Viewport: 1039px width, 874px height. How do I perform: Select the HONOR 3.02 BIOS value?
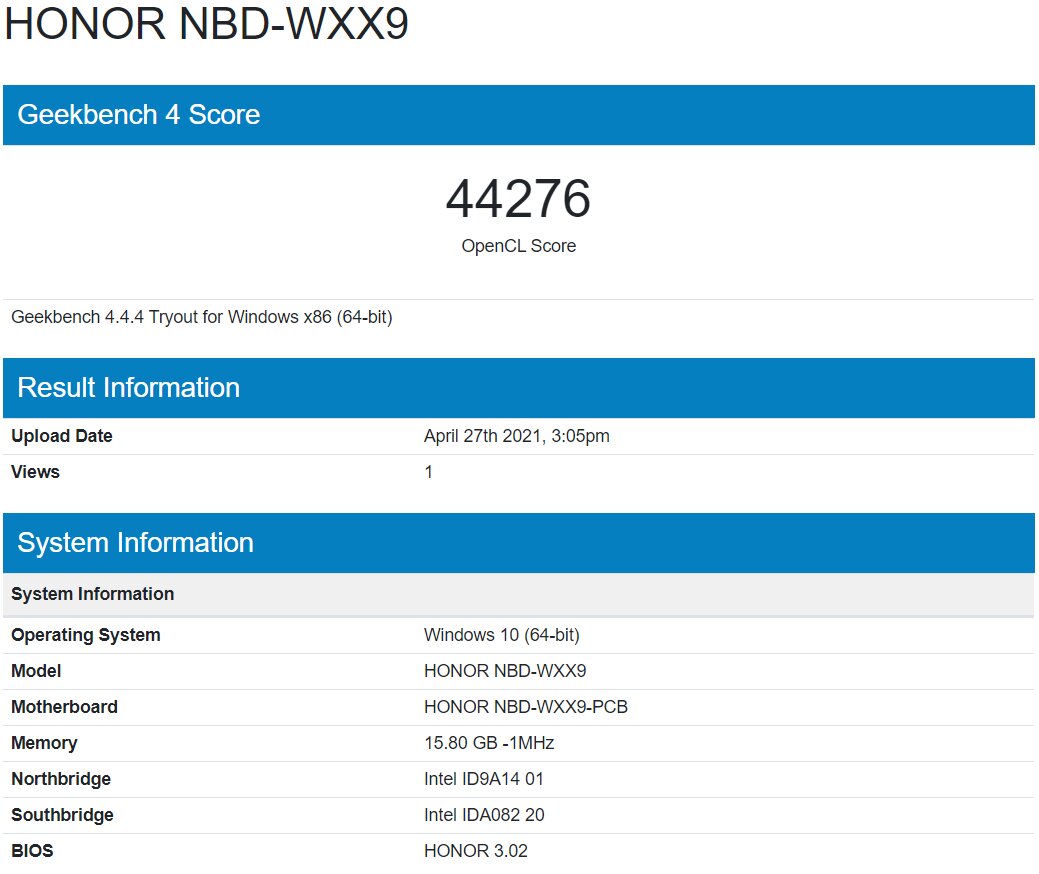(x=476, y=850)
